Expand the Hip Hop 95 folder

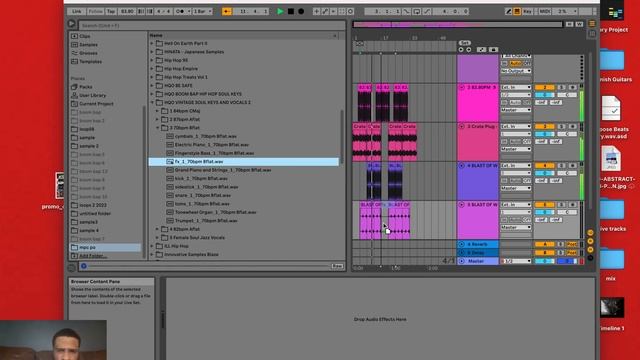coord(152,60)
